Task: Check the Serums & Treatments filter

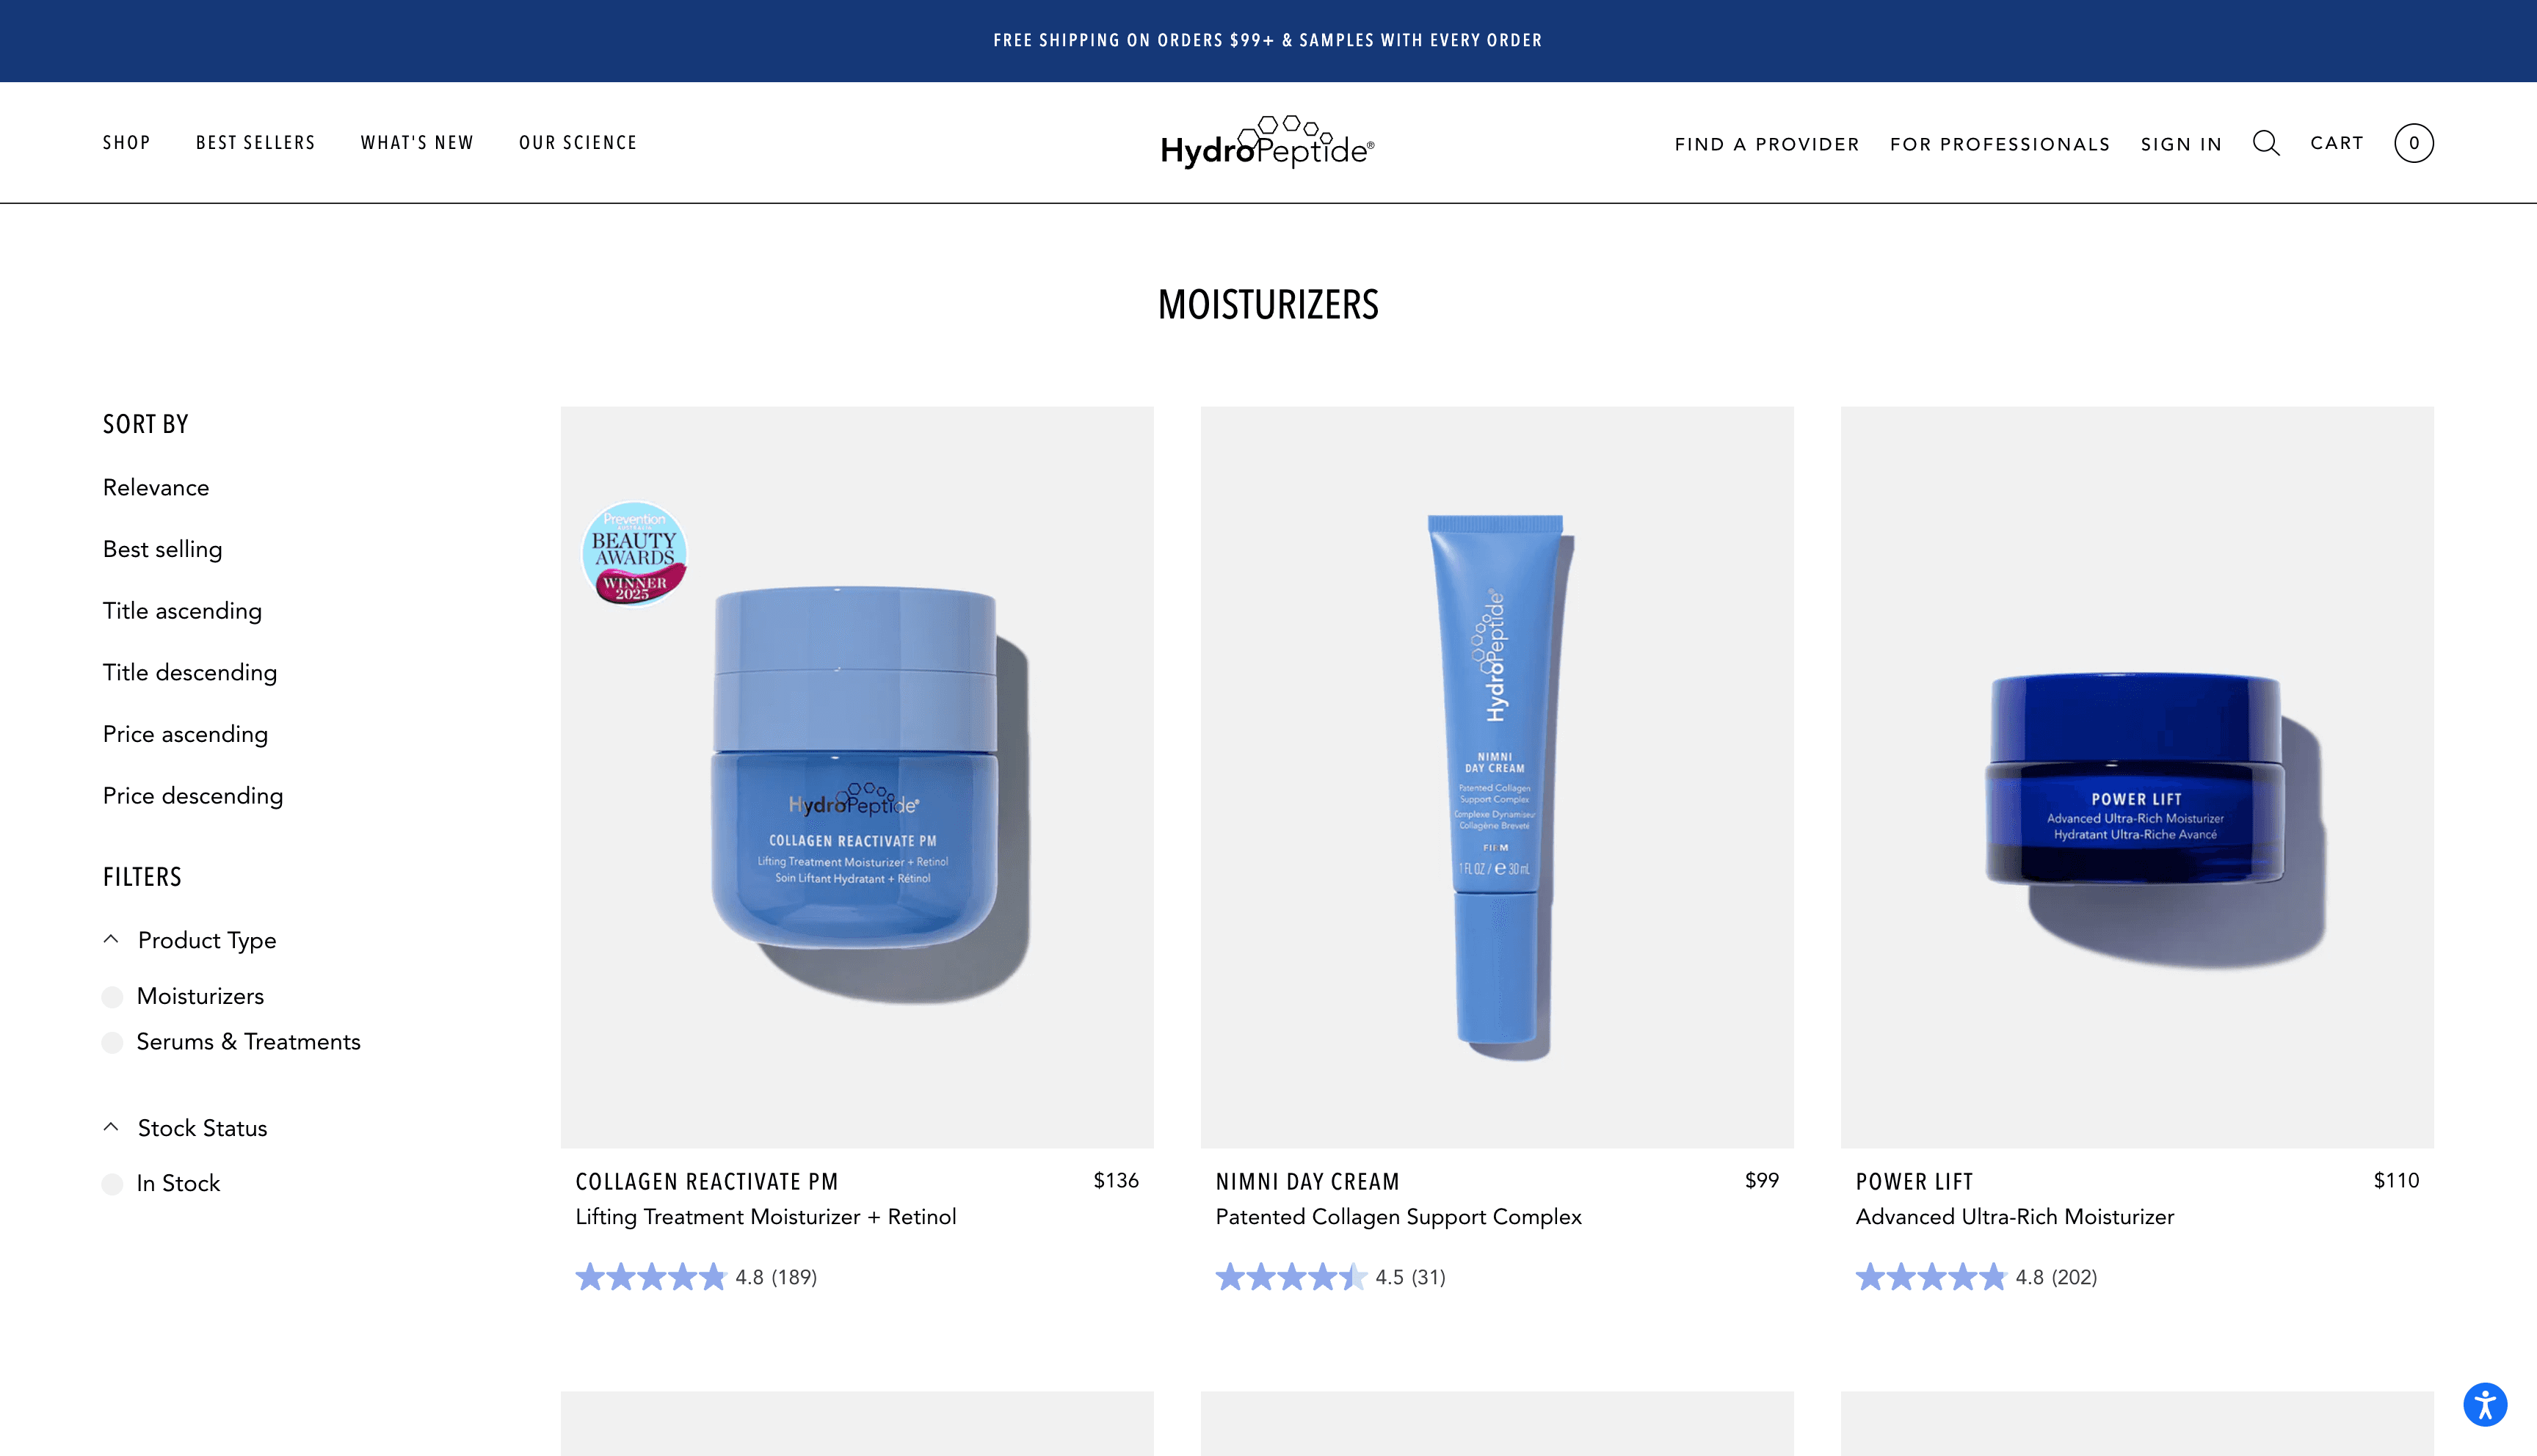Action: (113, 1043)
